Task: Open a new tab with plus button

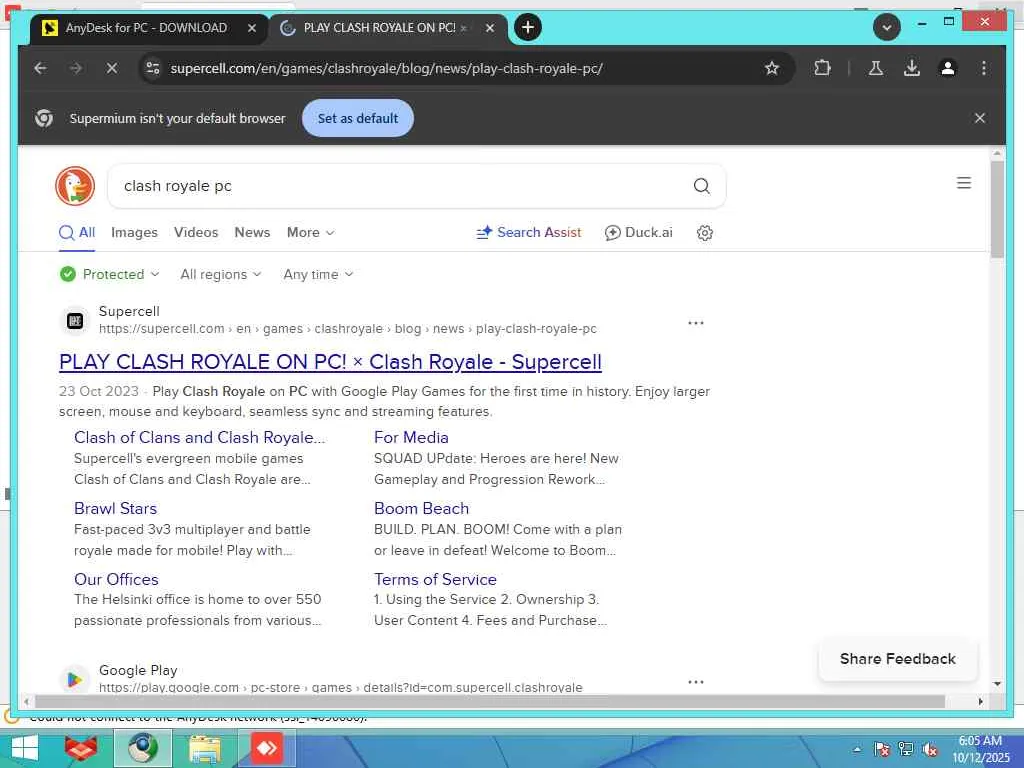Action: click(x=528, y=27)
